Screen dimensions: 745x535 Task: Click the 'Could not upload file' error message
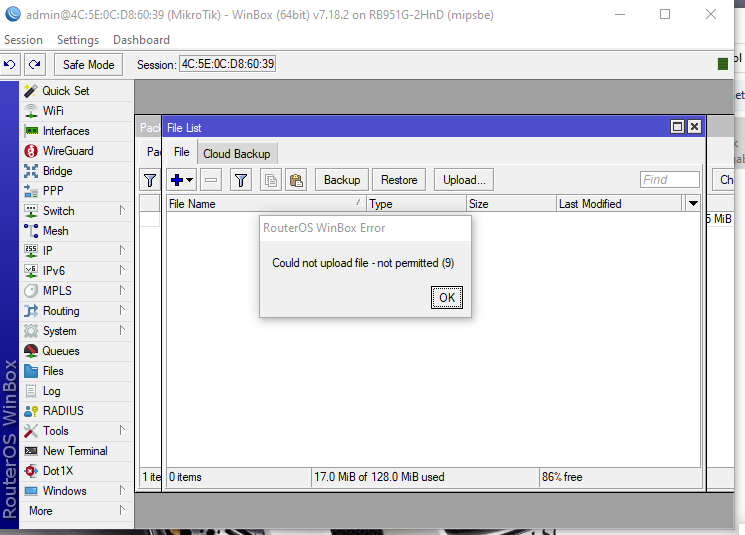coord(363,263)
